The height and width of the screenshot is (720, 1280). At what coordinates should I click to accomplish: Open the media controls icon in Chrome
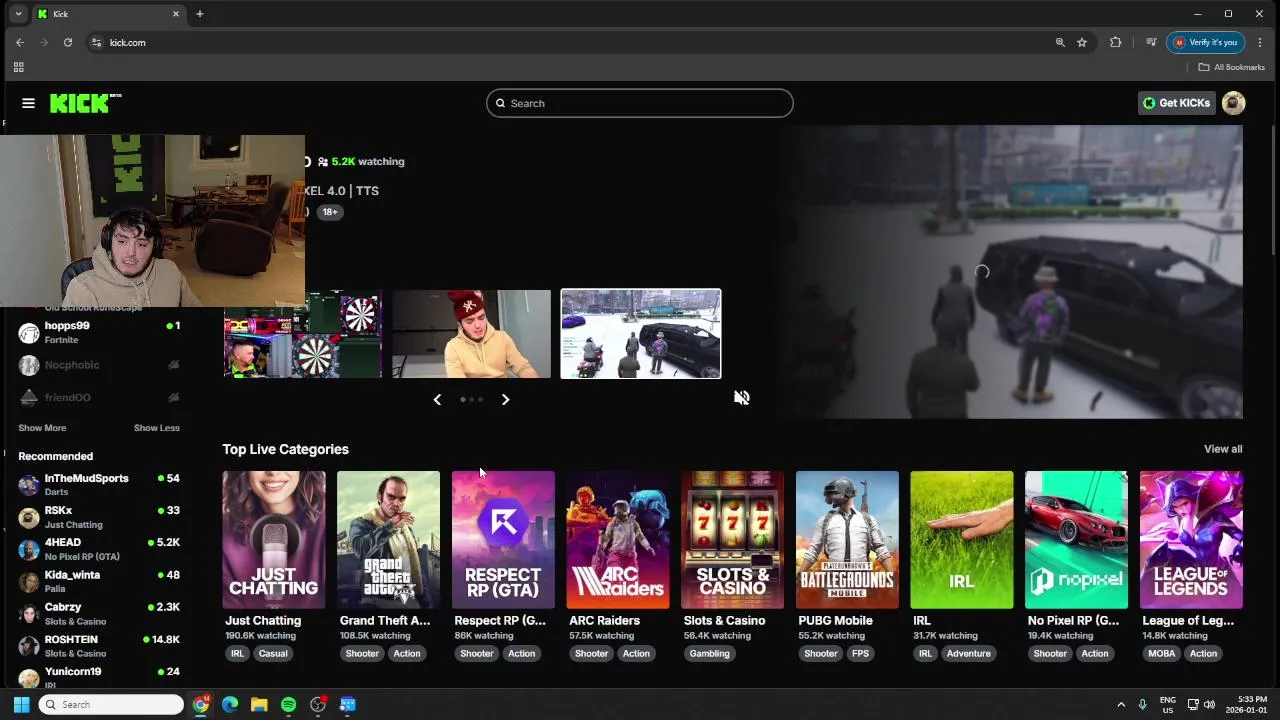point(1151,42)
